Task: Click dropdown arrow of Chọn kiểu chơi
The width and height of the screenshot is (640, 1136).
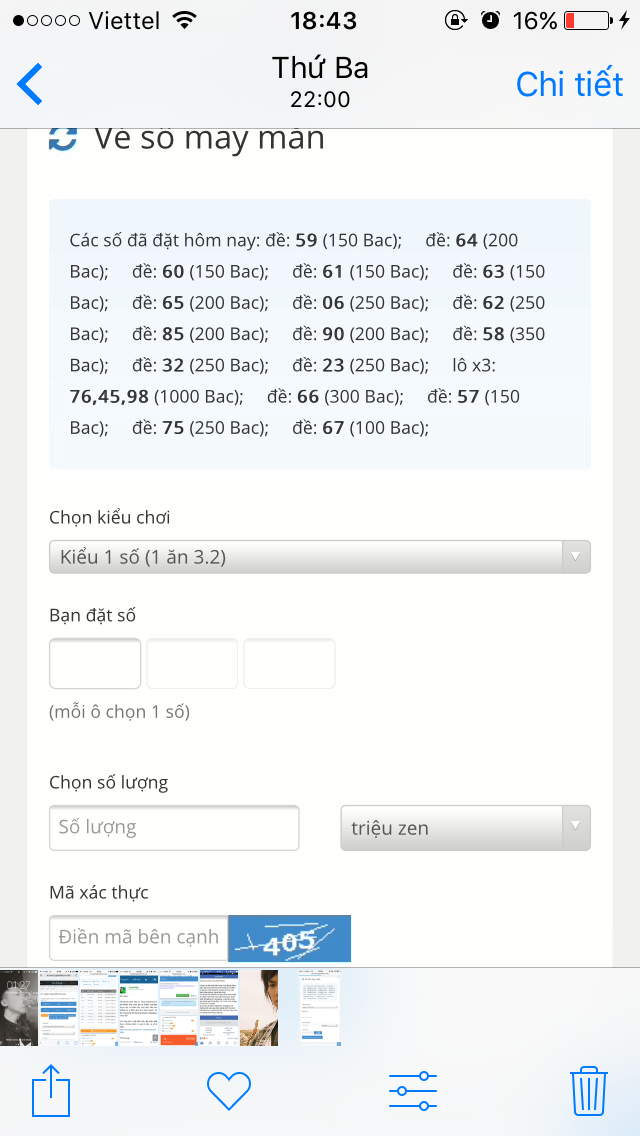Action: pyautogui.click(x=575, y=556)
